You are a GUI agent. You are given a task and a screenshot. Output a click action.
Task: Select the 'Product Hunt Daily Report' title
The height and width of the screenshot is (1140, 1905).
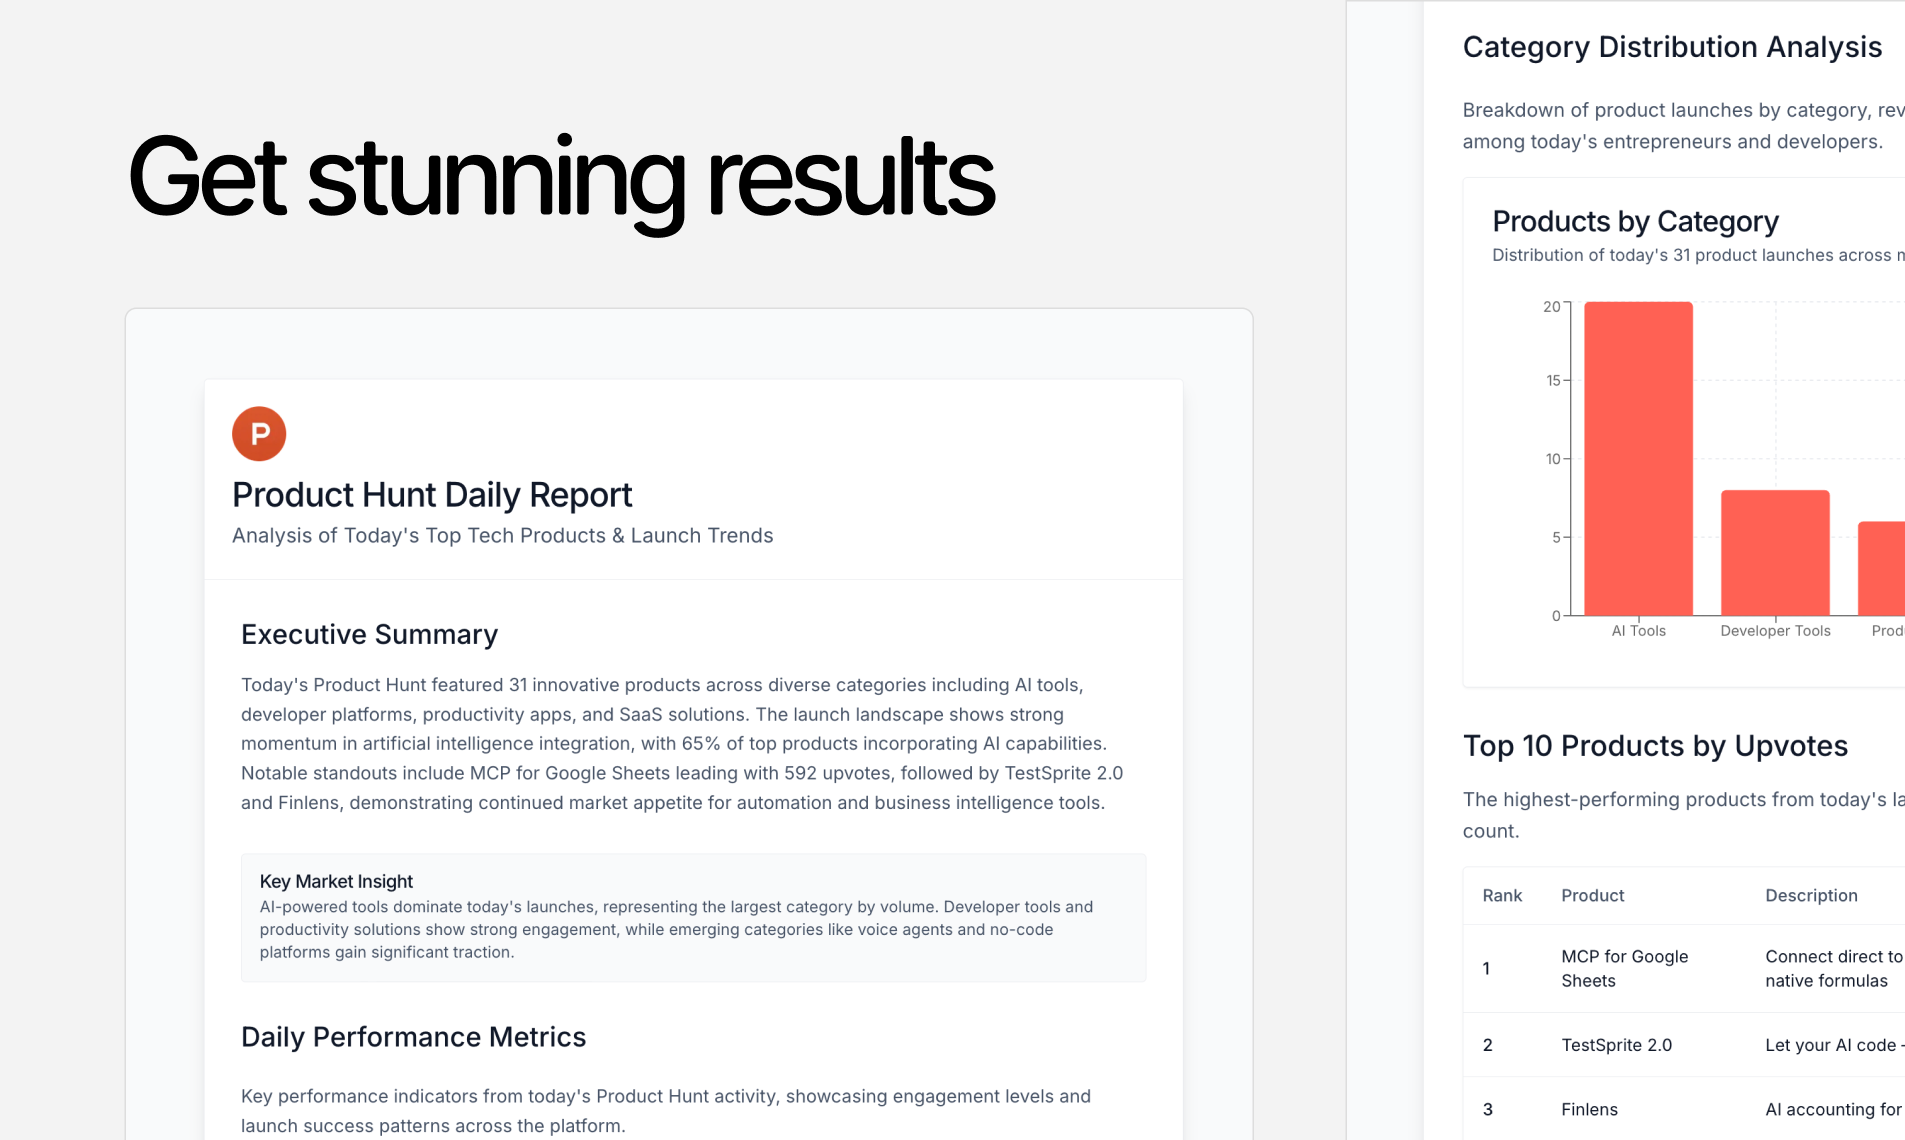pos(432,495)
